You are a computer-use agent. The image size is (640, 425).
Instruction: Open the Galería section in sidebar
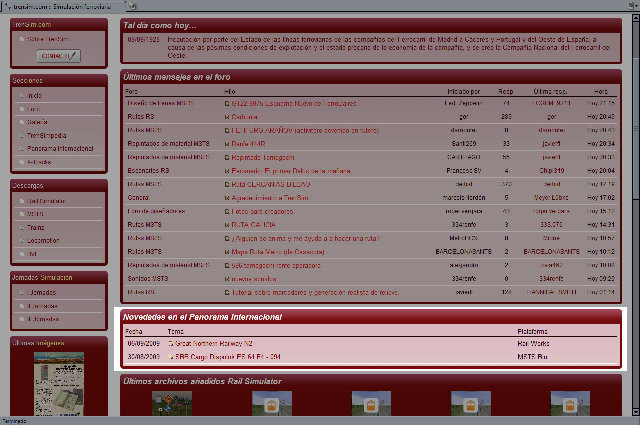tap(39, 121)
